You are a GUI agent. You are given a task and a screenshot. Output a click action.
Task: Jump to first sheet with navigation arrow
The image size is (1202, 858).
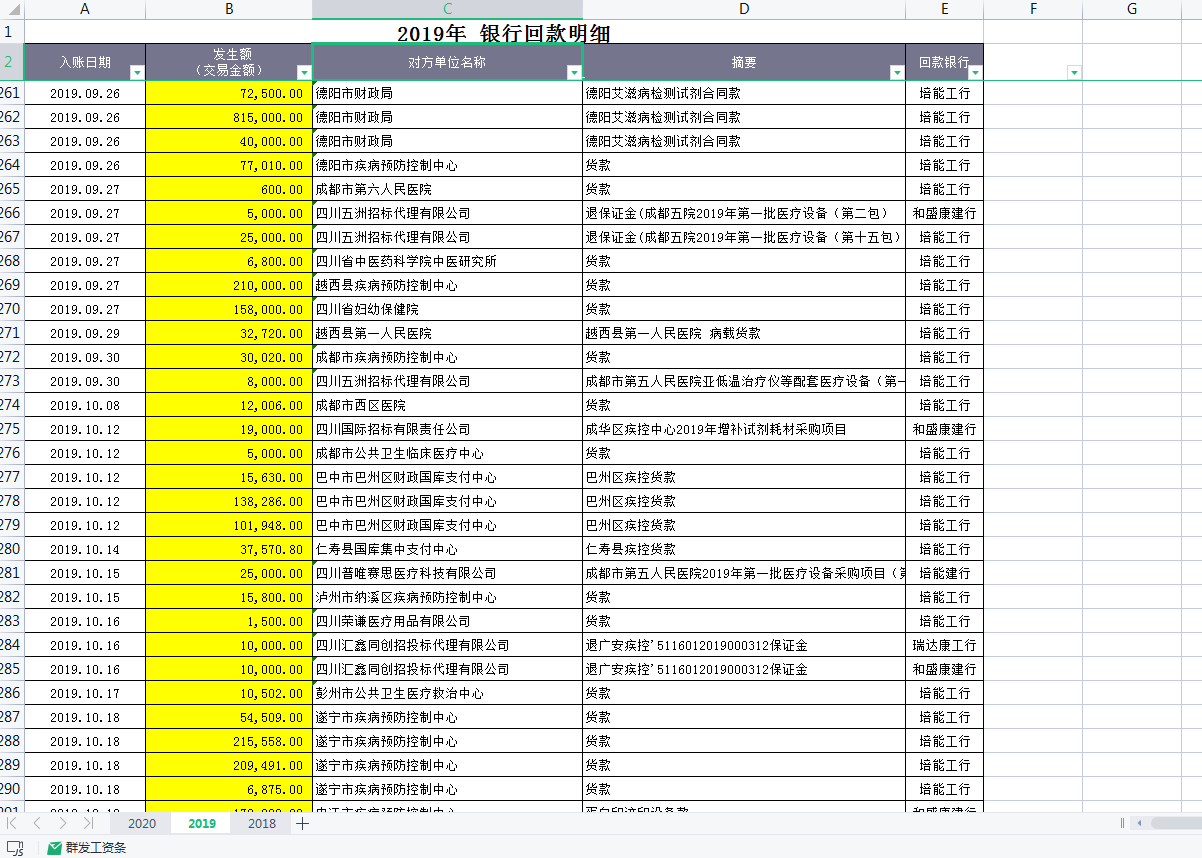tap(12, 823)
